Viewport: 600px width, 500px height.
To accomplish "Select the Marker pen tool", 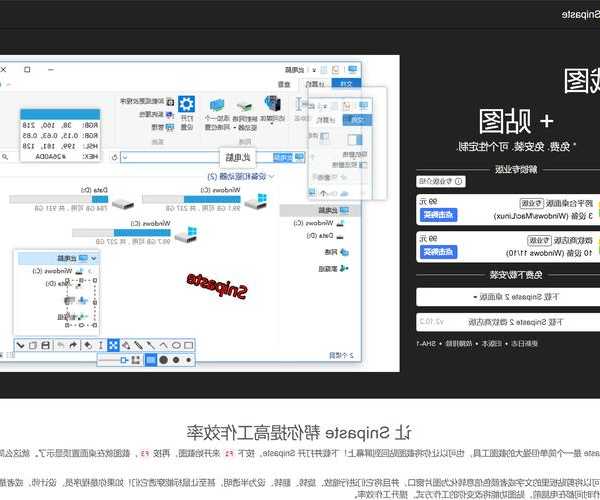I will tap(126, 345).
